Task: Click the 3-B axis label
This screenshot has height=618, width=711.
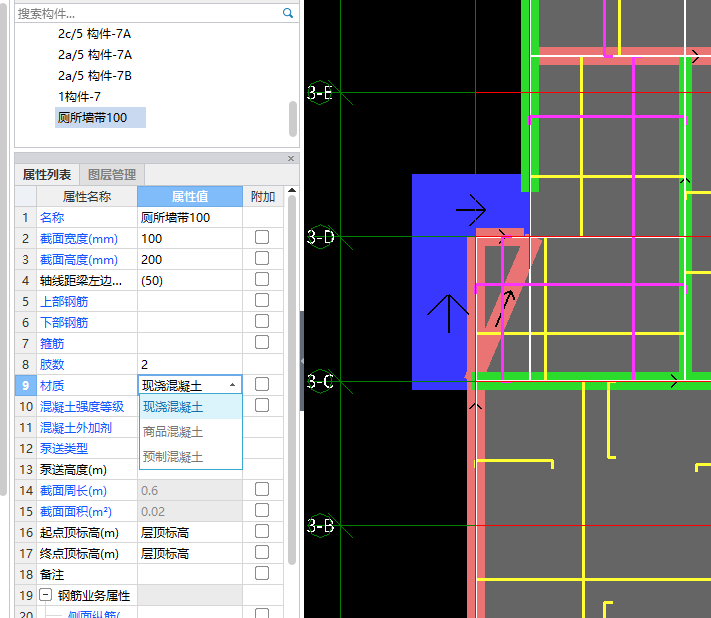Action: (x=321, y=526)
